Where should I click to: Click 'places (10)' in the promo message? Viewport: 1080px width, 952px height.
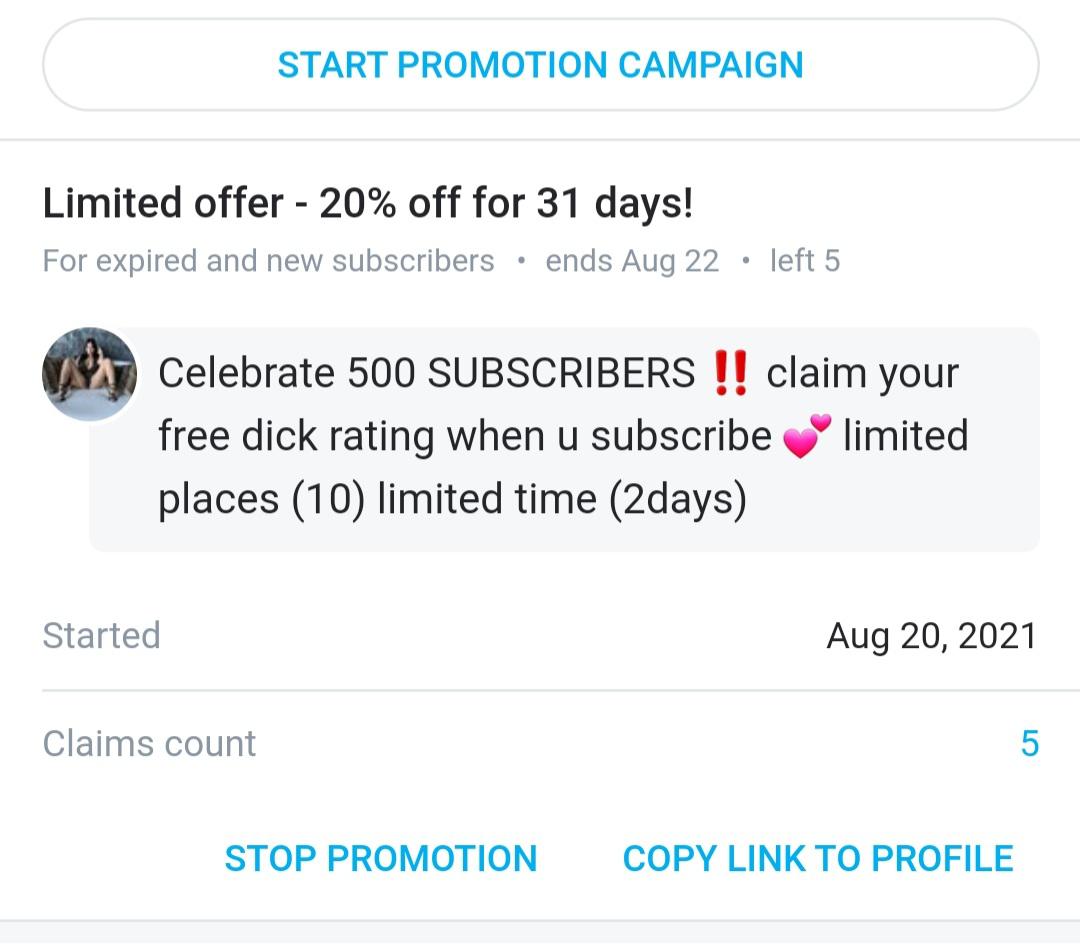click(x=260, y=498)
